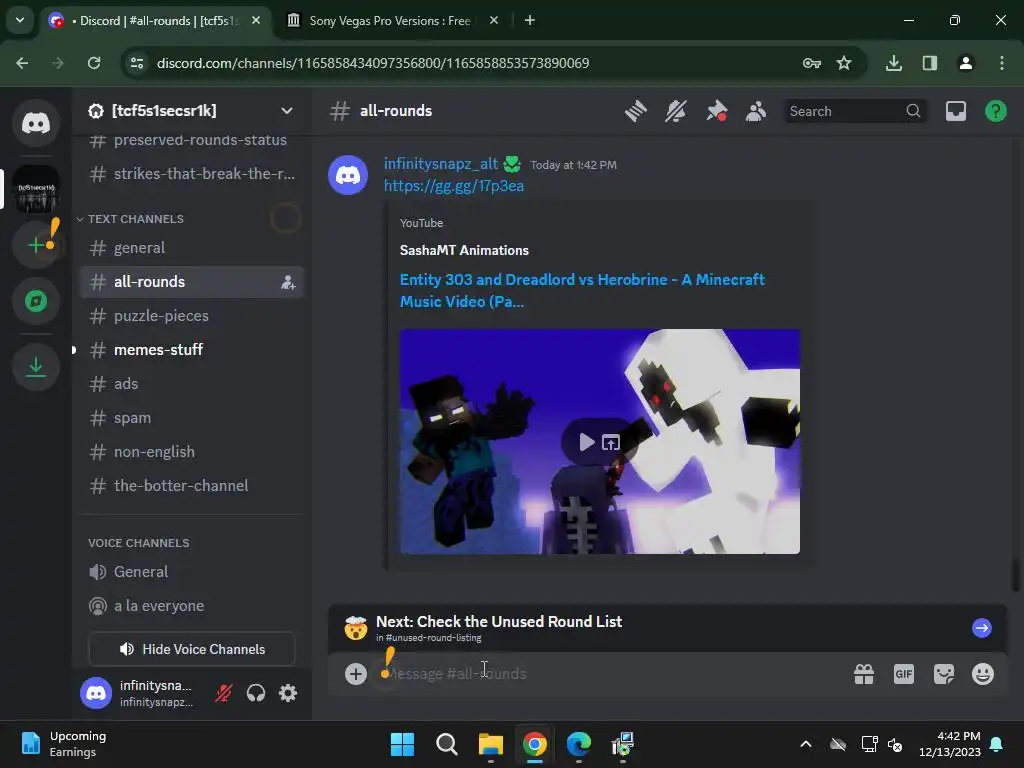Click infinitysnapz_alt username in message
This screenshot has height=768, width=1024.
441,164
